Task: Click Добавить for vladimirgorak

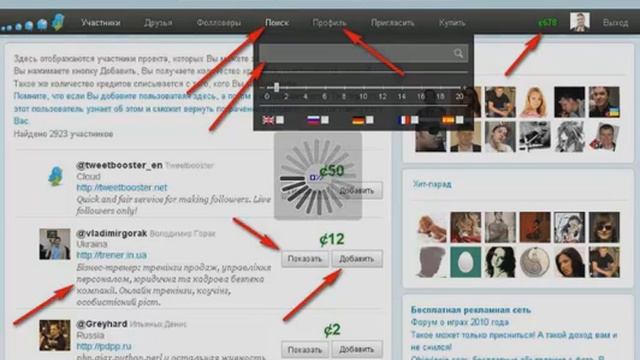Action: (x=357, y=259)
